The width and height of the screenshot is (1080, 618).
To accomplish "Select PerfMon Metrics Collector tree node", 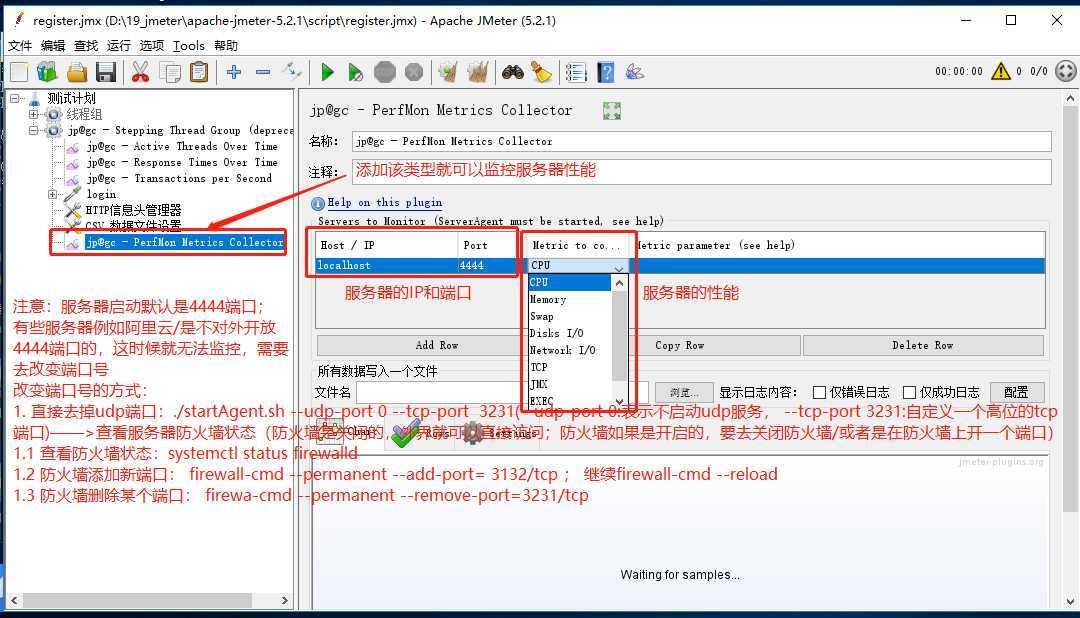I will (x=185, y=243).
